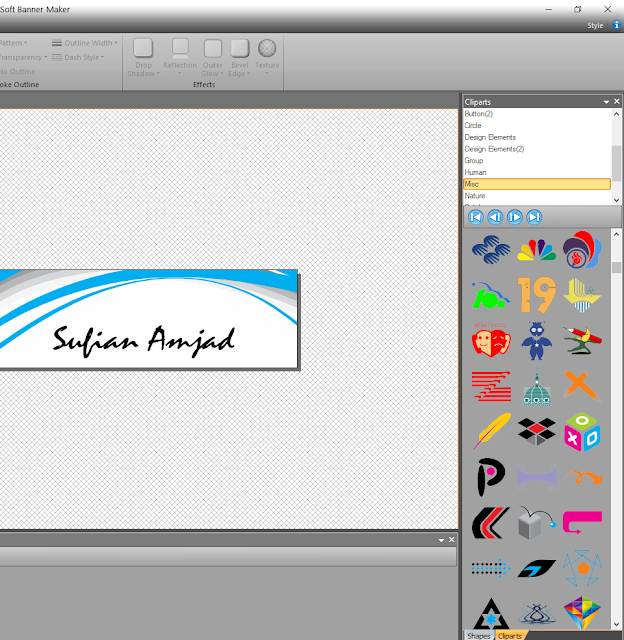Go to last clipart page
Screen dimensions: 624x640
(x=534, y=217)
